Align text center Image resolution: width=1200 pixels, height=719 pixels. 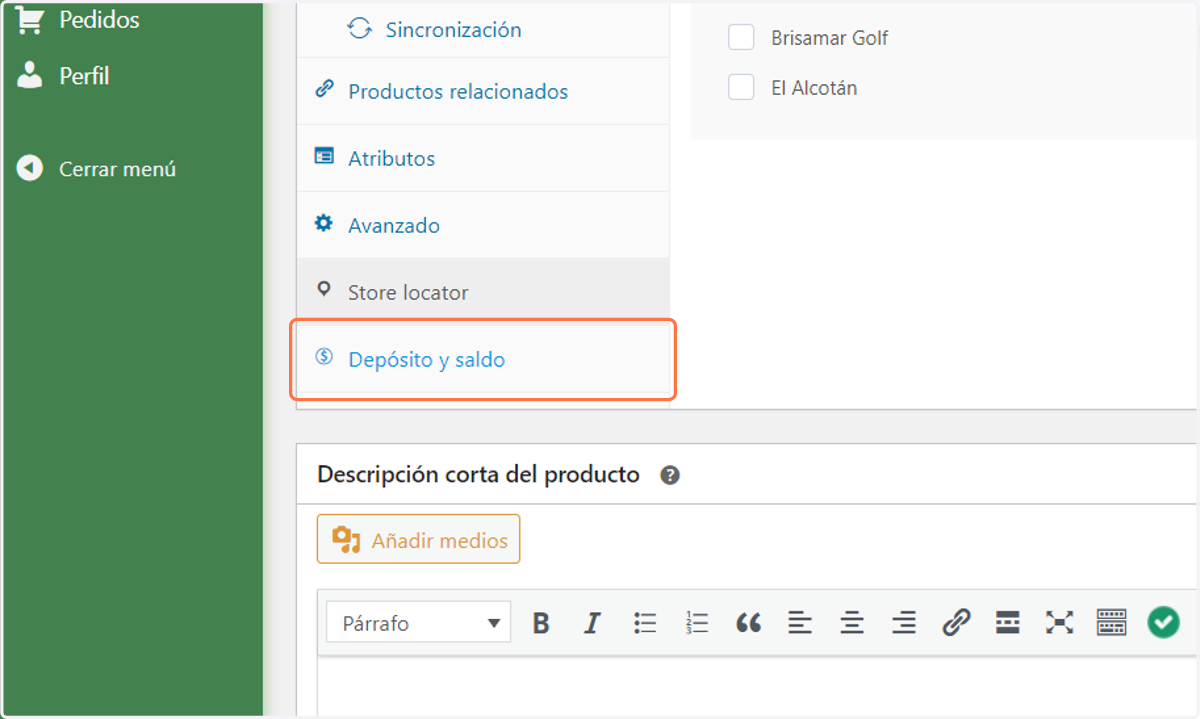coord(852,623)
